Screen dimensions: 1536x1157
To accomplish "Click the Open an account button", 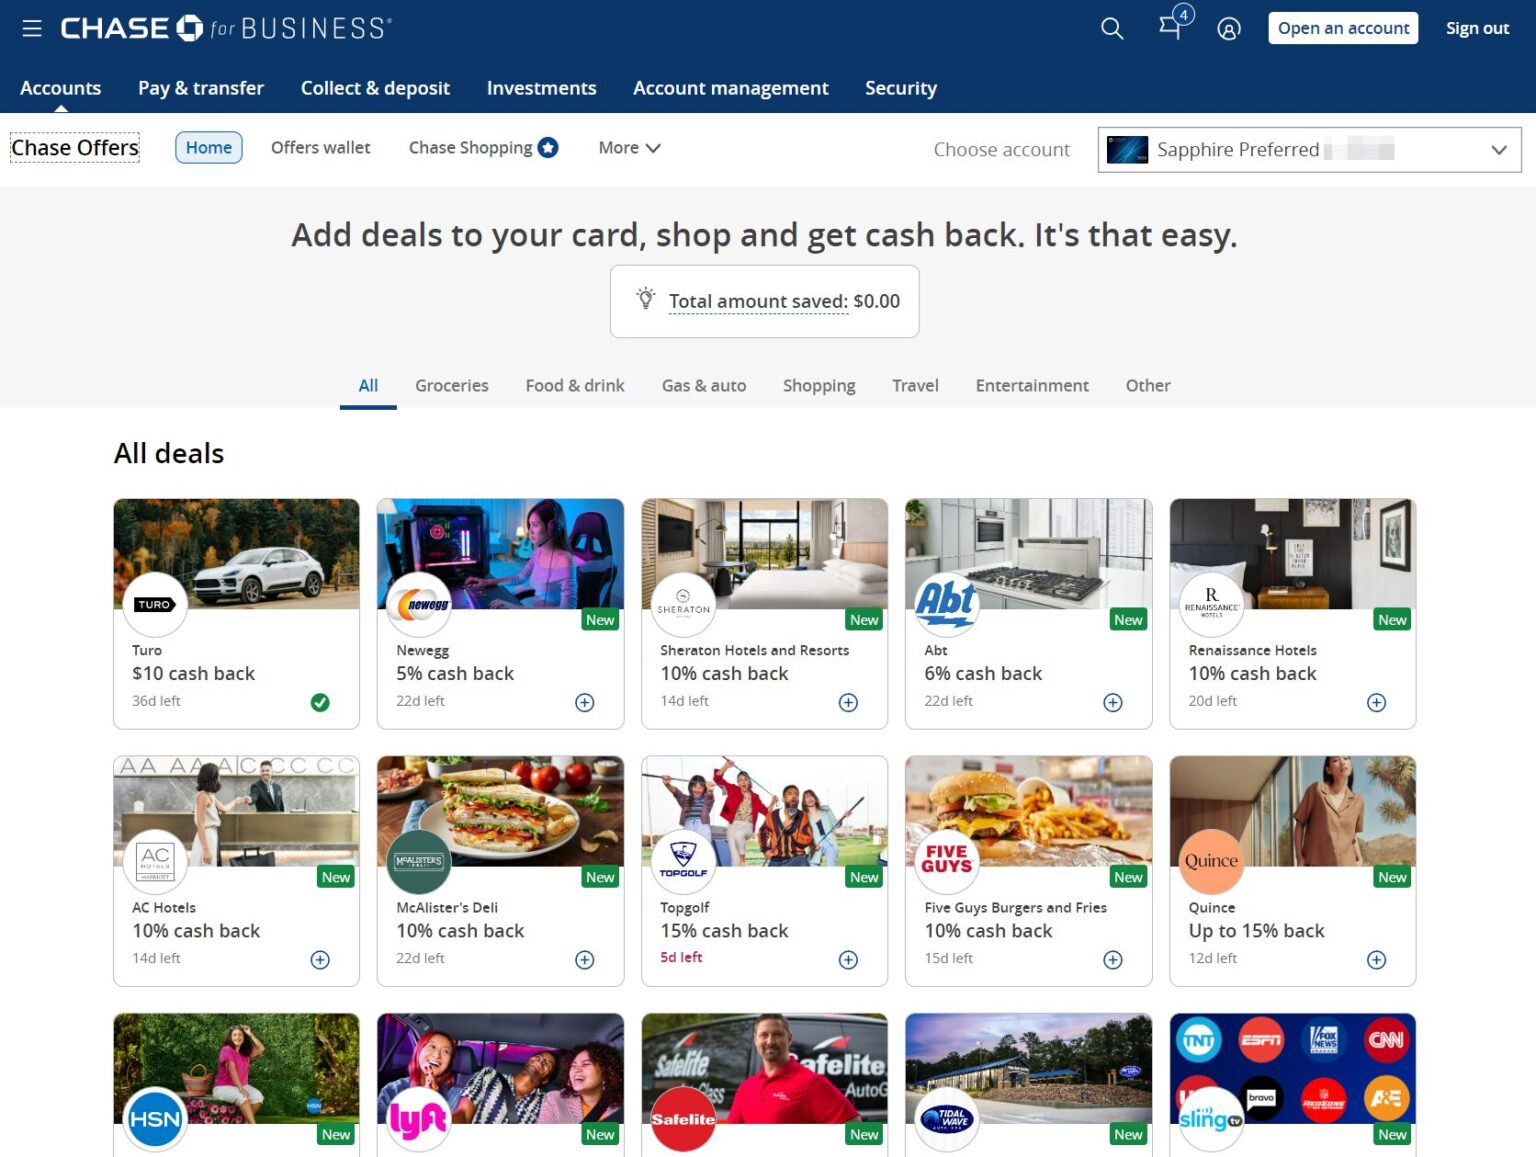I will (x=1342, y=28).
